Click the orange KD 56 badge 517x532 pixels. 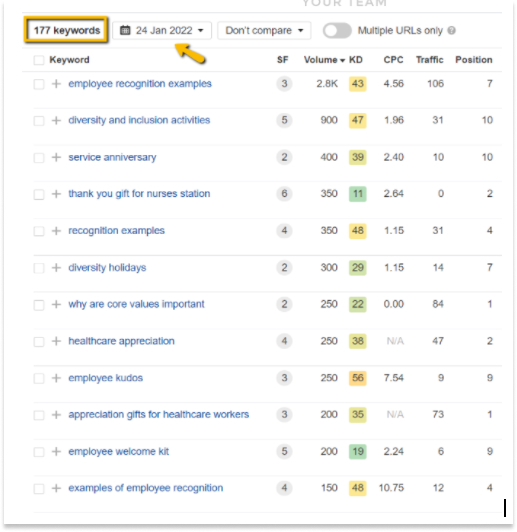tap(358, 378)
